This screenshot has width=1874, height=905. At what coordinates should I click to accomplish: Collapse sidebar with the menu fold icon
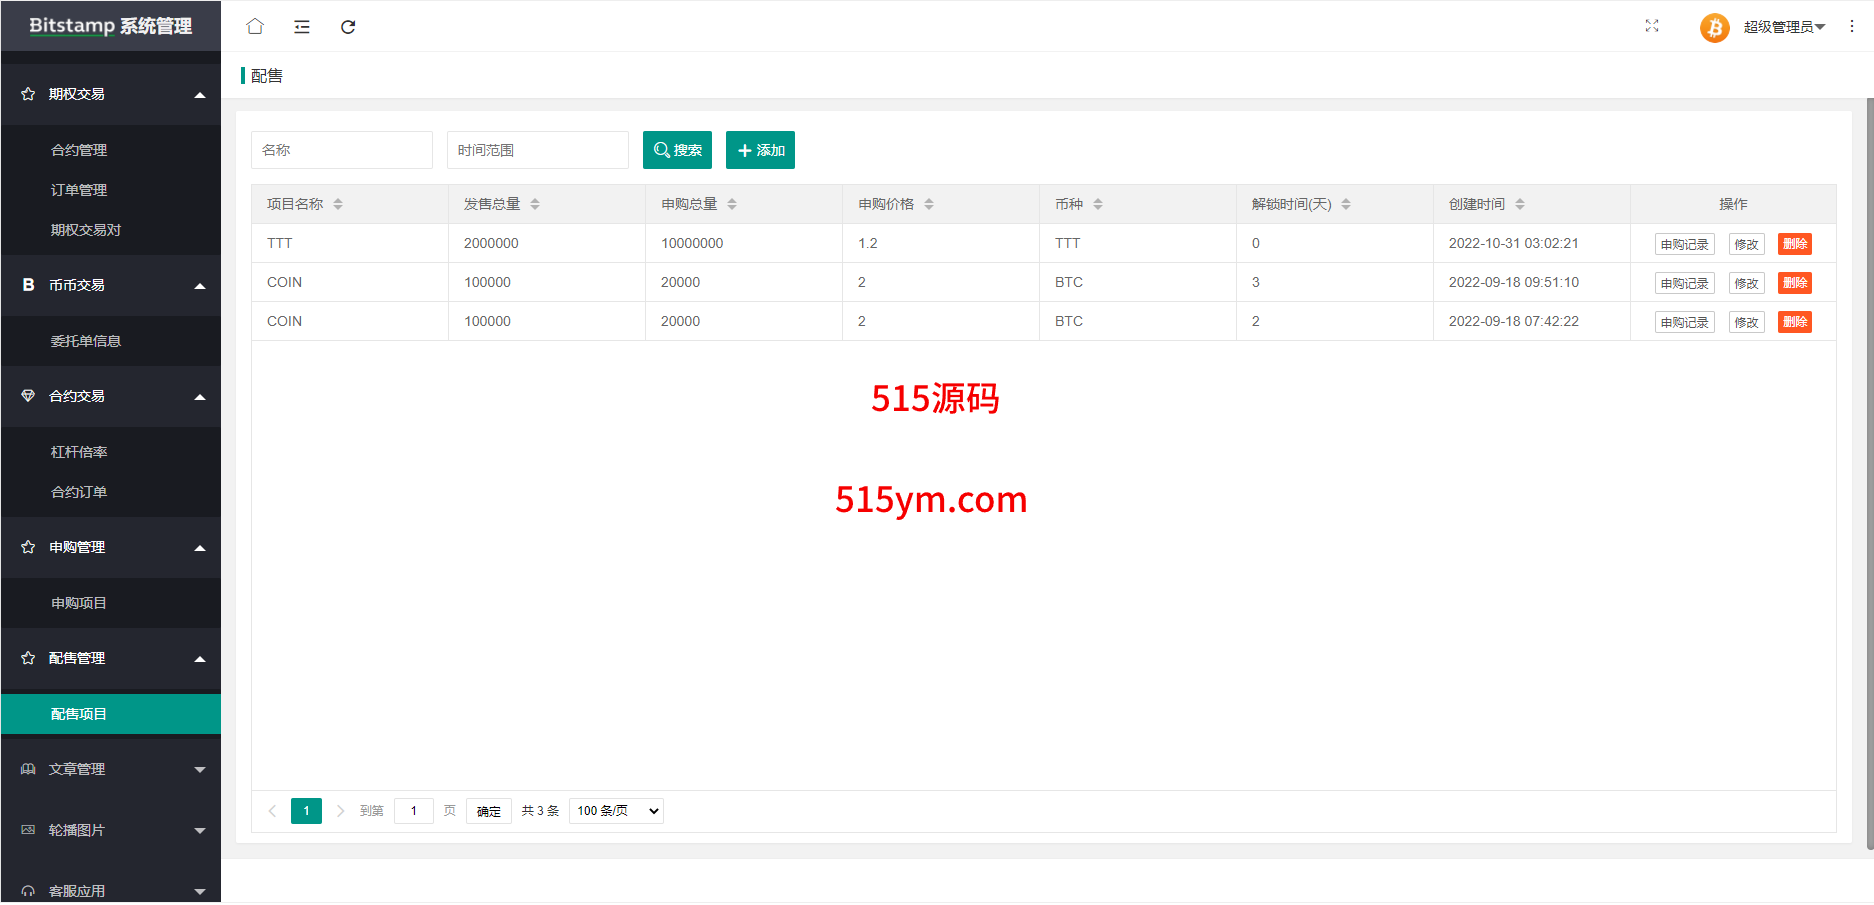[302, 27]
